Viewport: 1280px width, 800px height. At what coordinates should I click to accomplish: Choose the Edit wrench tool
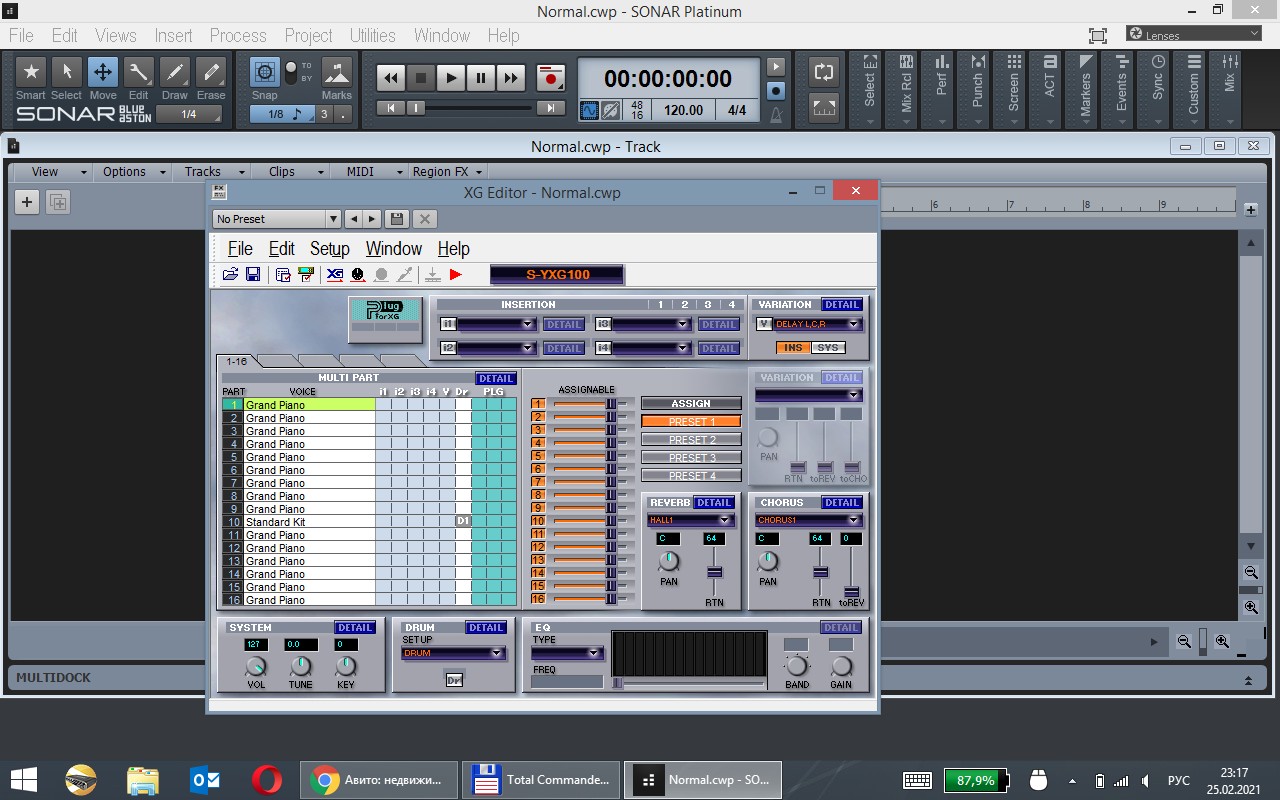click(139, 72)
